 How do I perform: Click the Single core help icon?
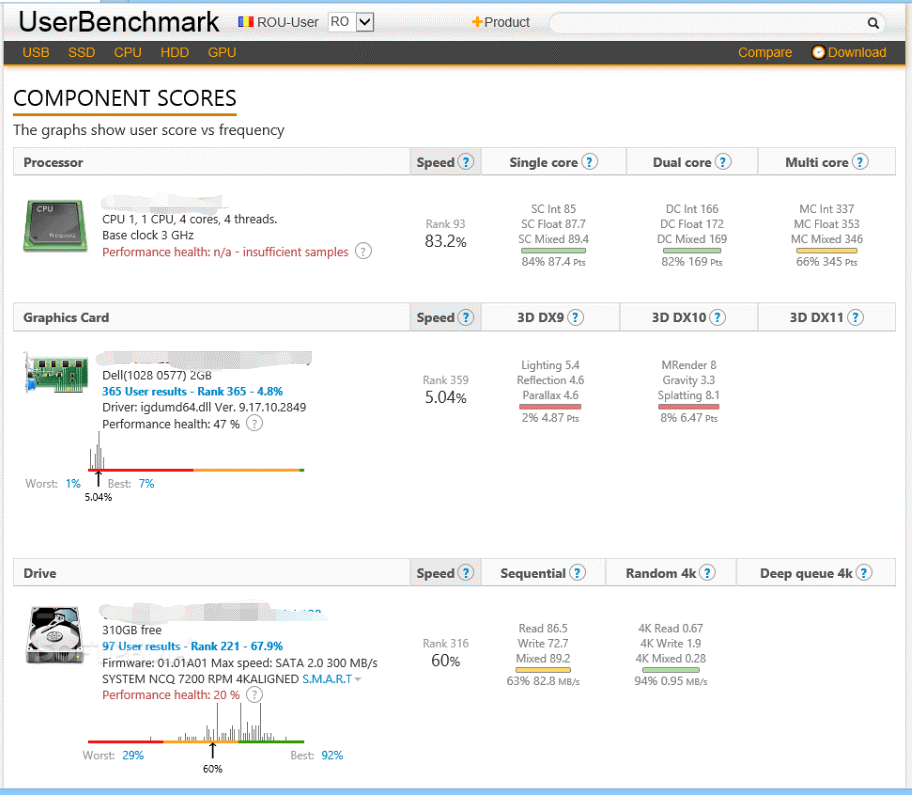click(589, 162)
